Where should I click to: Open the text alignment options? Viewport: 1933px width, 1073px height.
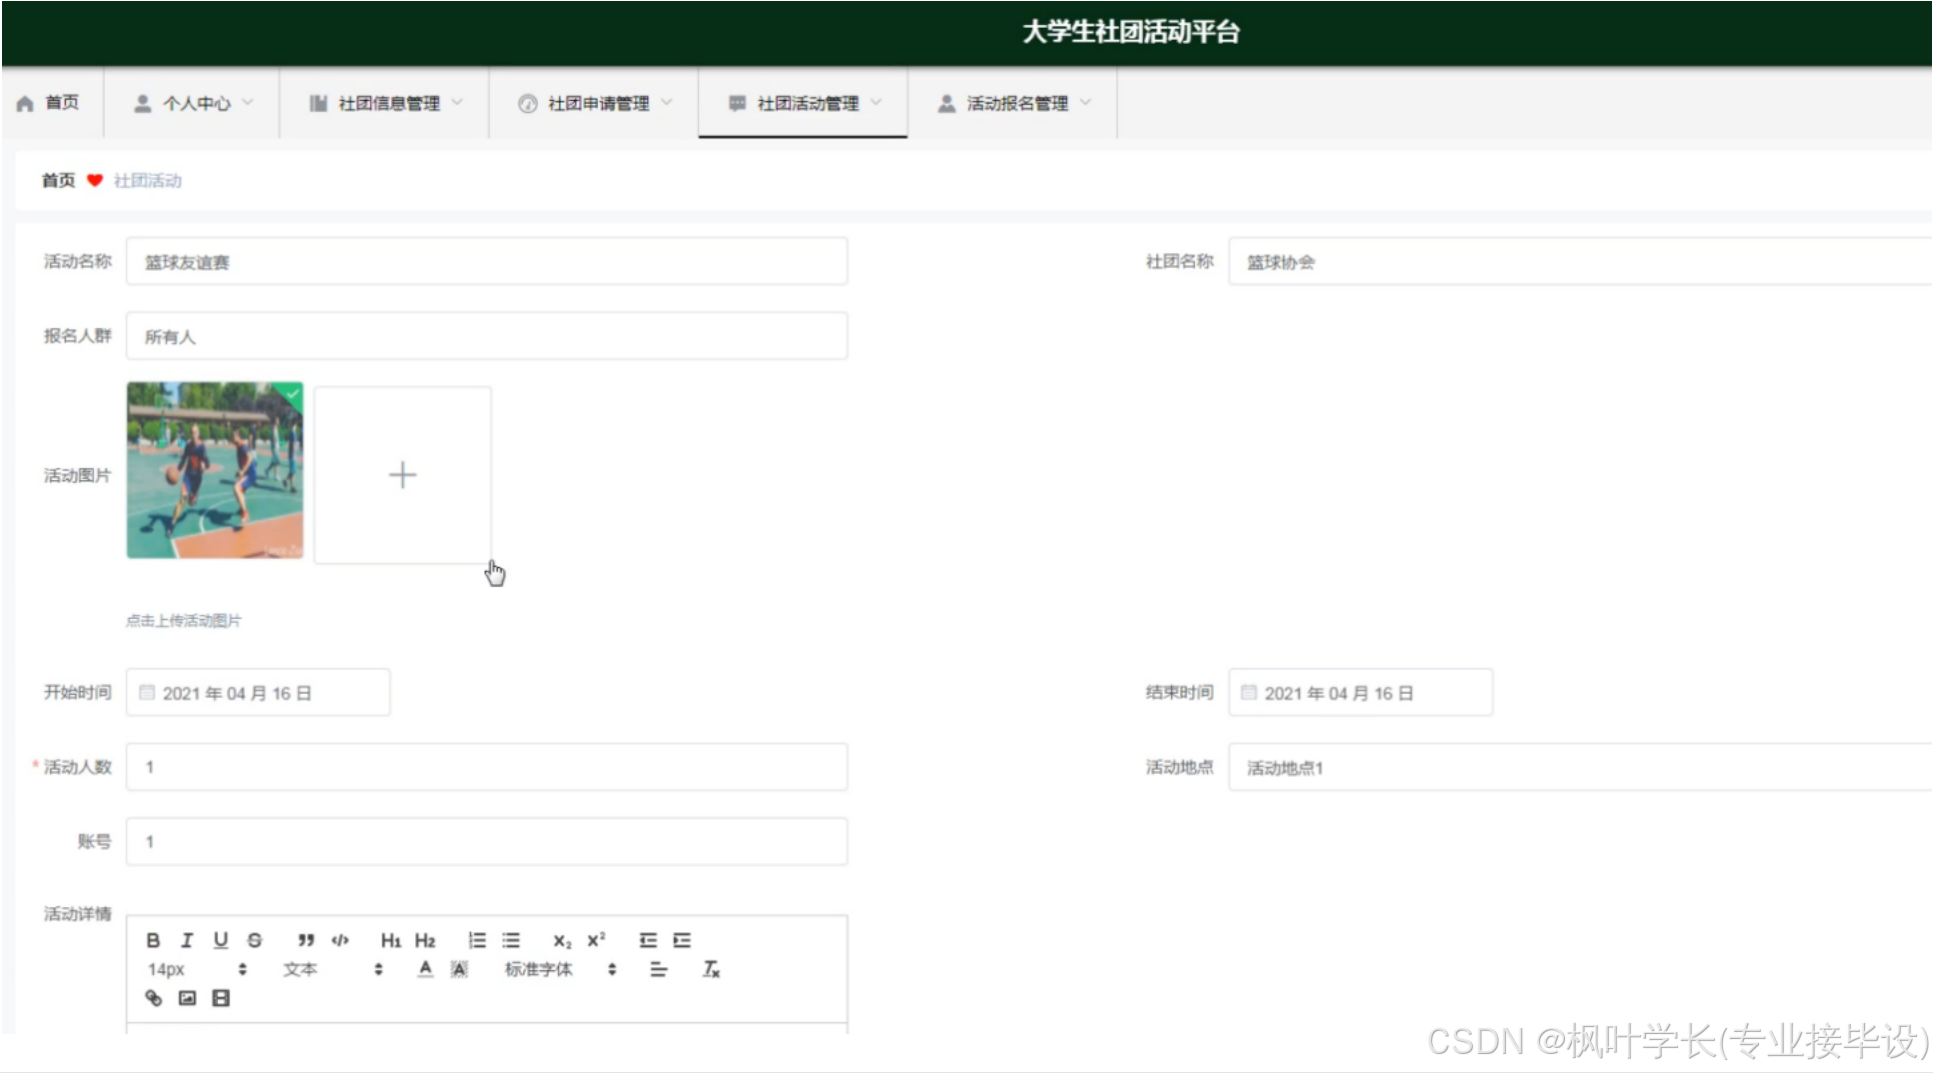658,969
